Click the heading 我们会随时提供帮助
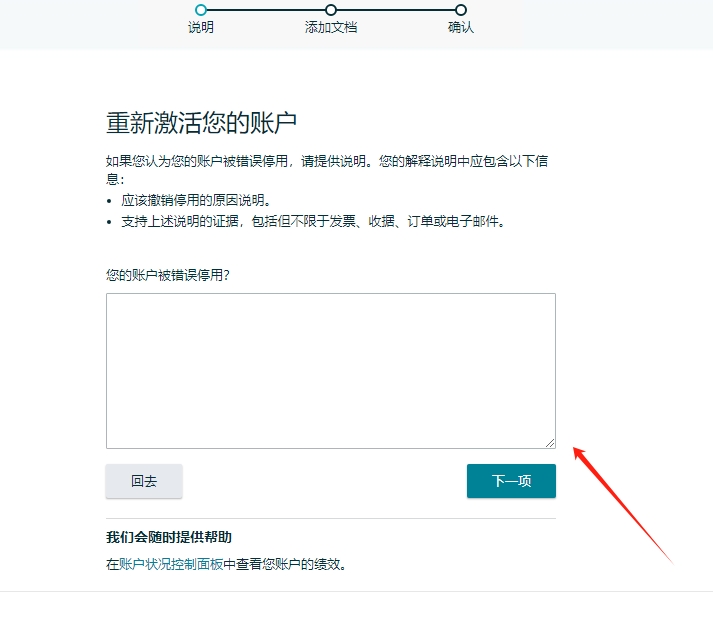The width and height of the screenshot is (713, 624). 169,537
